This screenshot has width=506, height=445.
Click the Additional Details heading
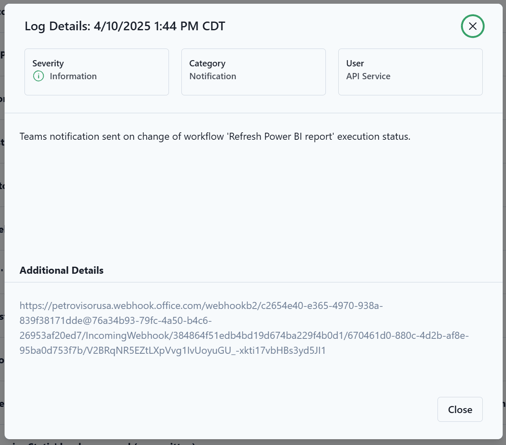(x=61, y=270)
